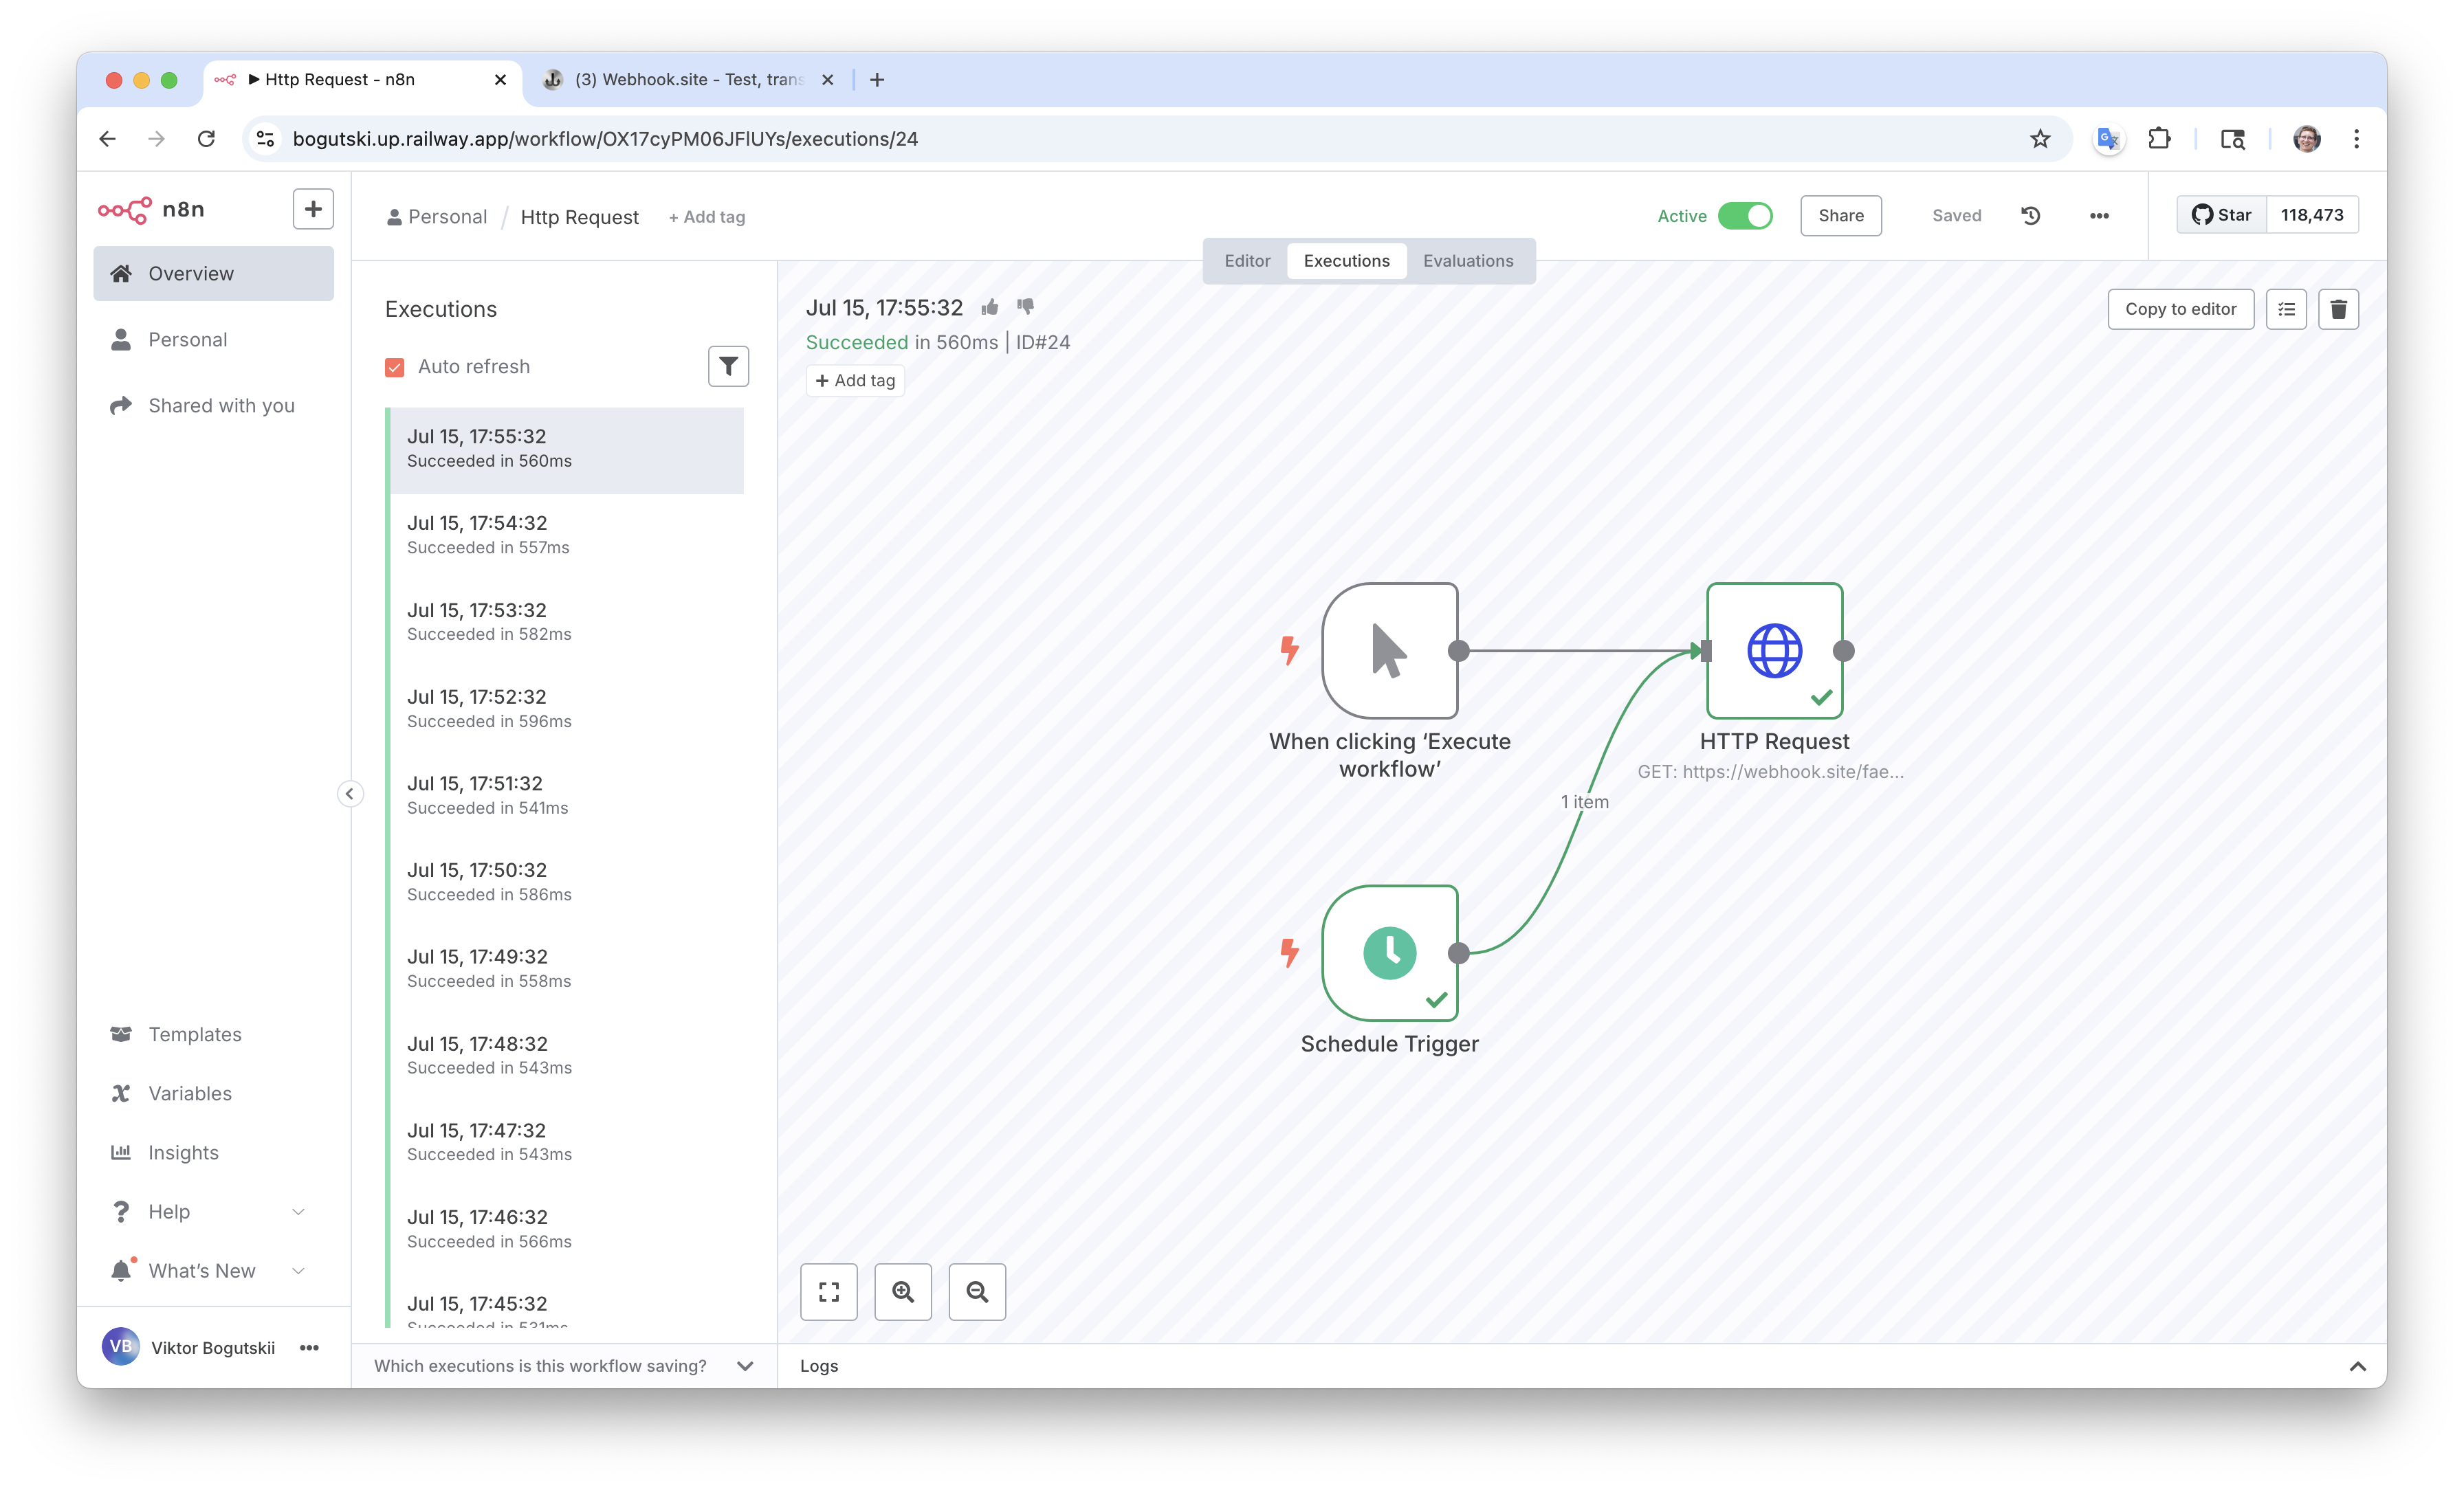2464x1490 pixels.
Task: Click the thumbs down rating icon
Action: [x=1025, y=307]
